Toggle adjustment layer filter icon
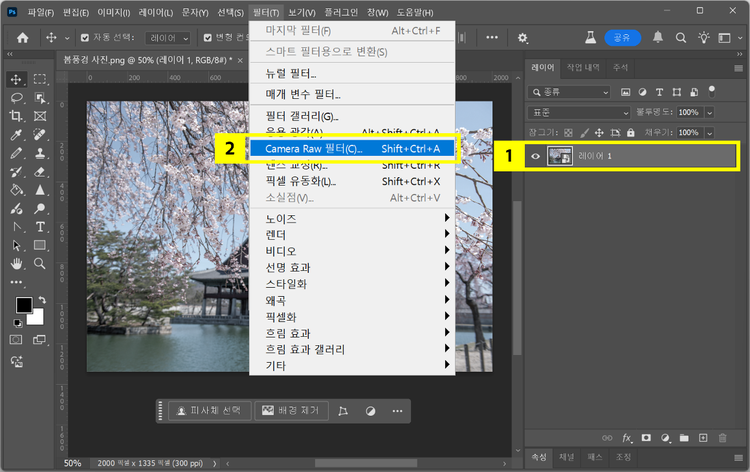750x472 pixels. [642, 92]
